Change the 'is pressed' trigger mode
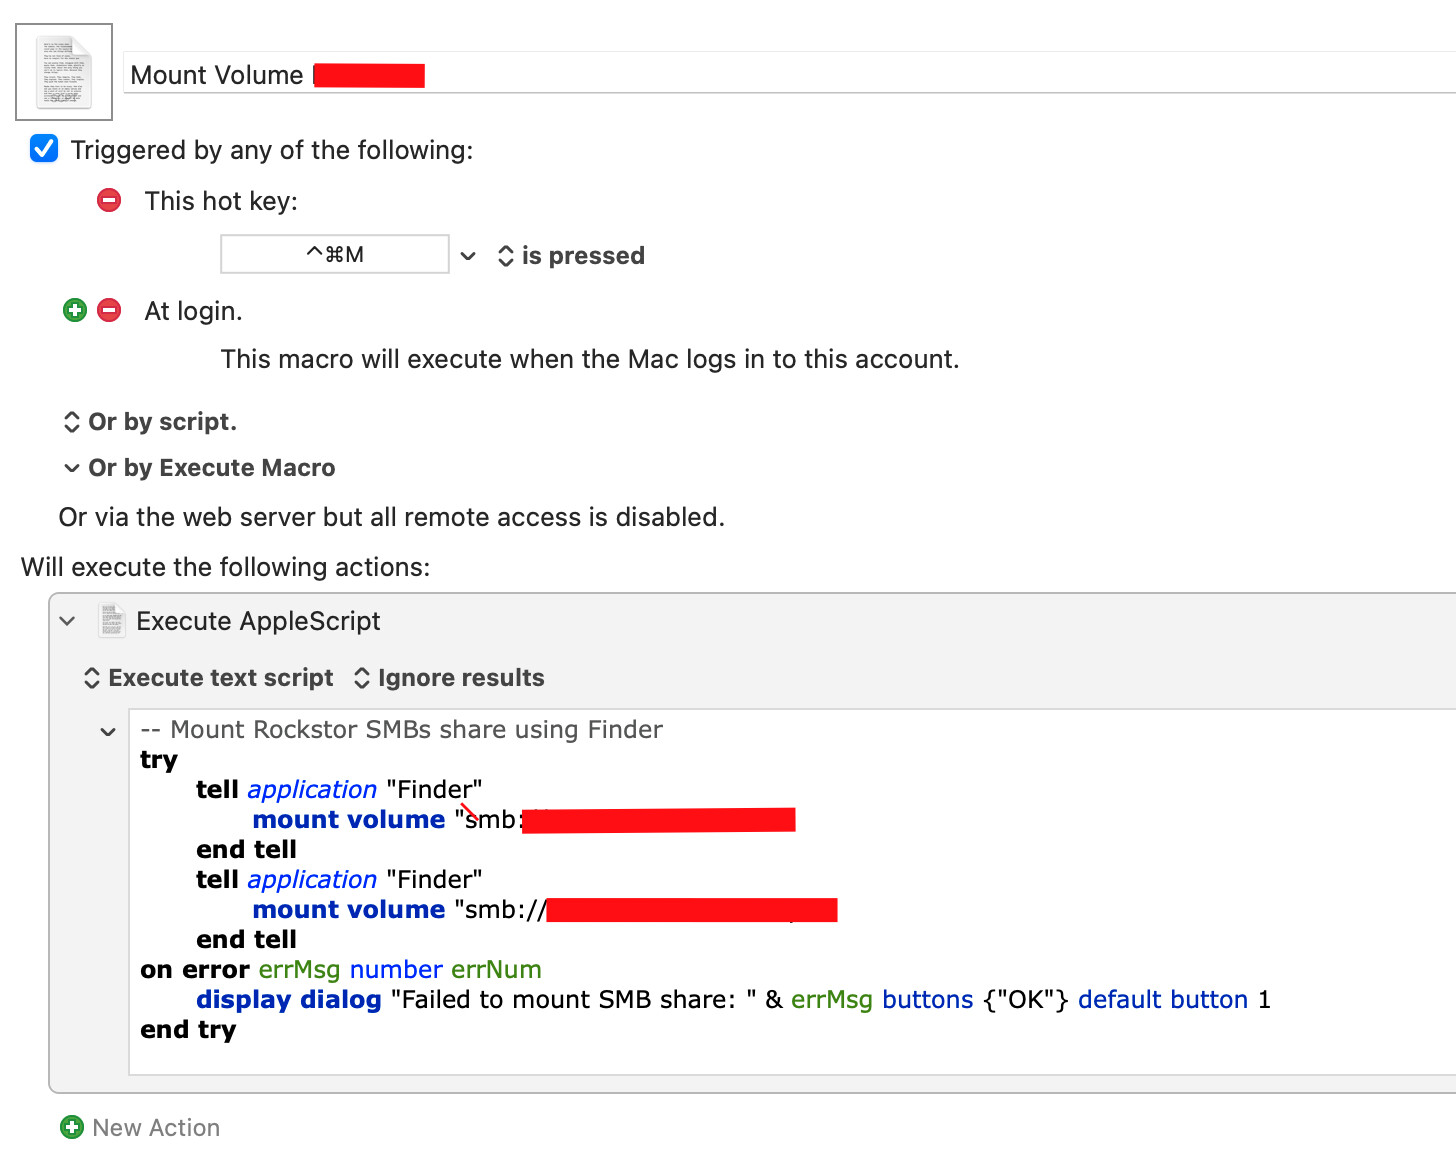 pyautogui.click(x=571, y=256)
